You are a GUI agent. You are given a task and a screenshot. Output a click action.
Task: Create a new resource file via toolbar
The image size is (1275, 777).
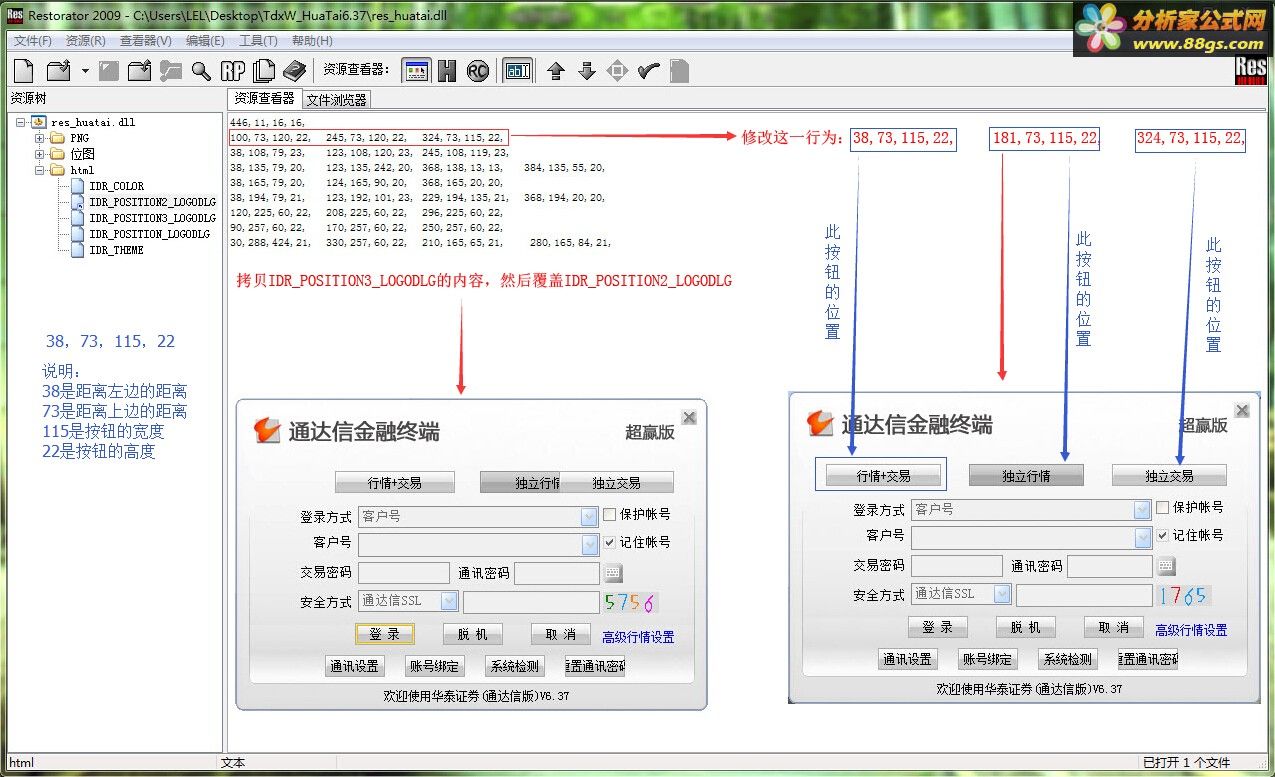click(24, 71)
